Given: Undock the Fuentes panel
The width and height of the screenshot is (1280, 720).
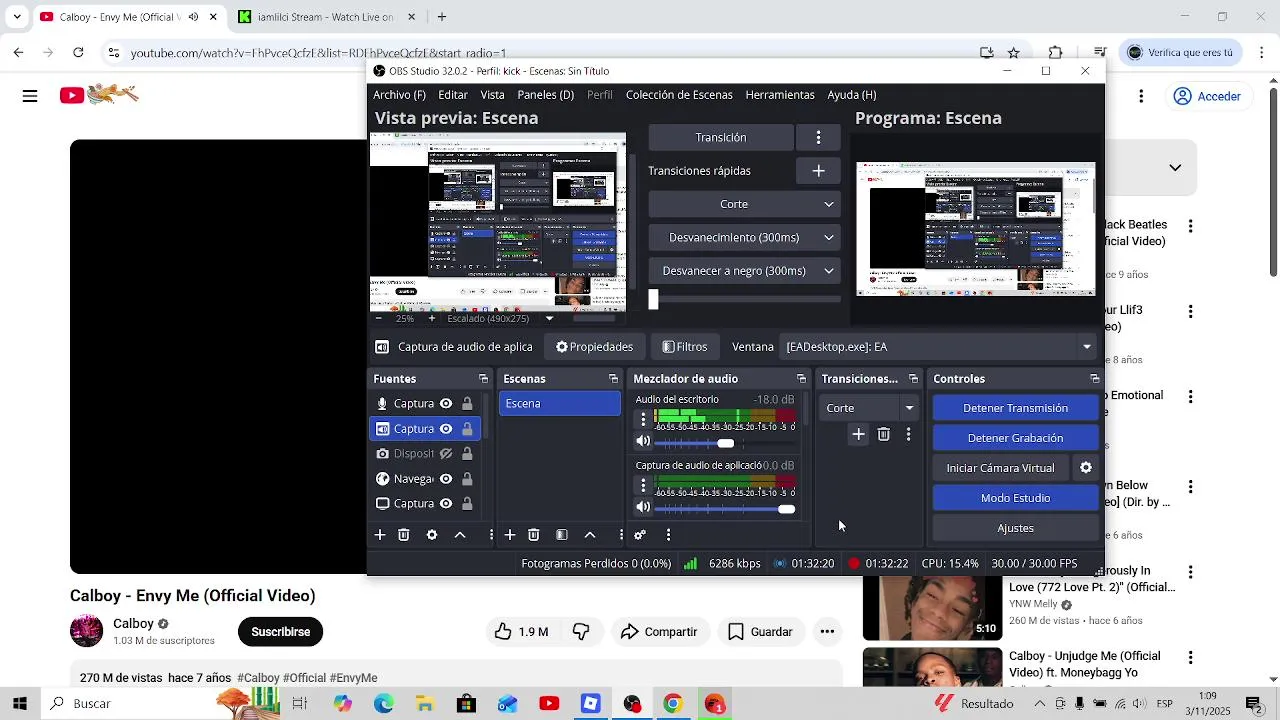Looking at the screenshot, I should click(483, 379).
